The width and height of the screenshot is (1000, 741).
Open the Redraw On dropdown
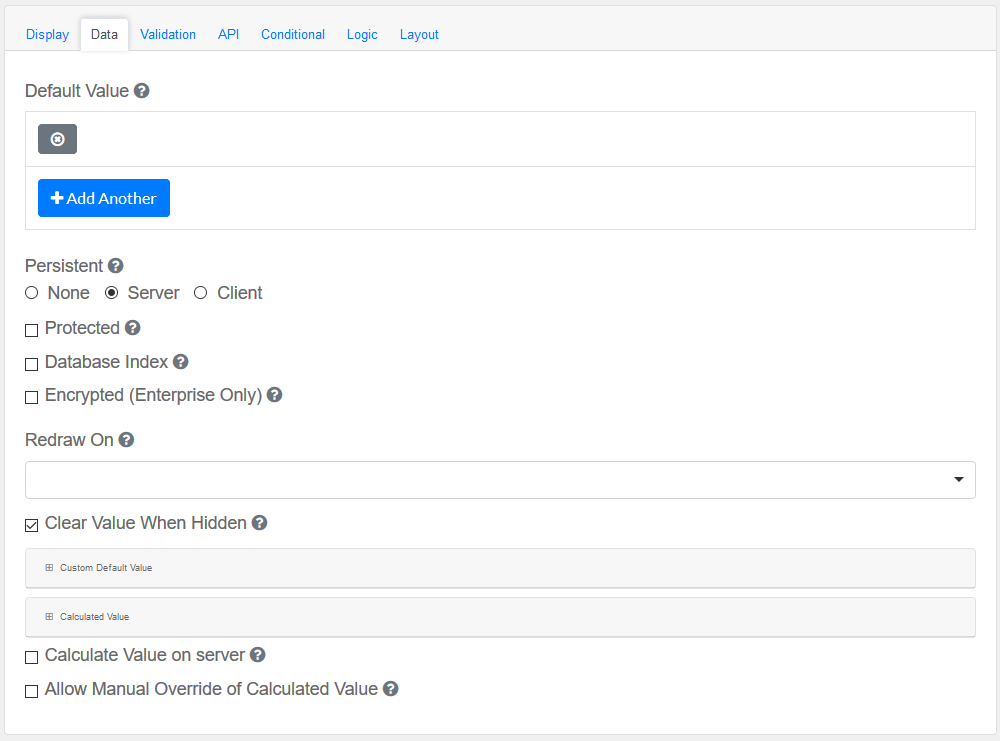click(500, 480)
